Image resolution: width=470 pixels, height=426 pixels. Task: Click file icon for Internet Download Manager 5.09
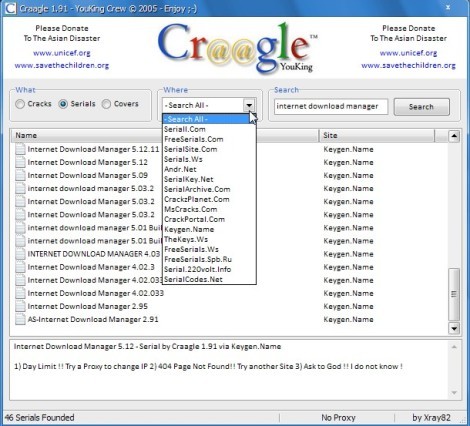[x=20, y=175]
